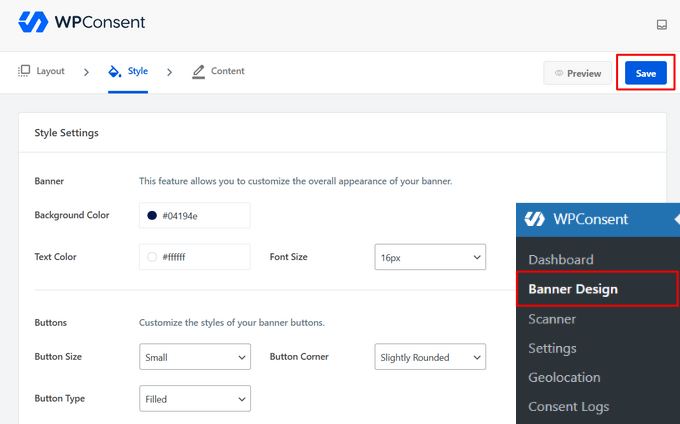Open the inbox icon at top right

(661, 25)
